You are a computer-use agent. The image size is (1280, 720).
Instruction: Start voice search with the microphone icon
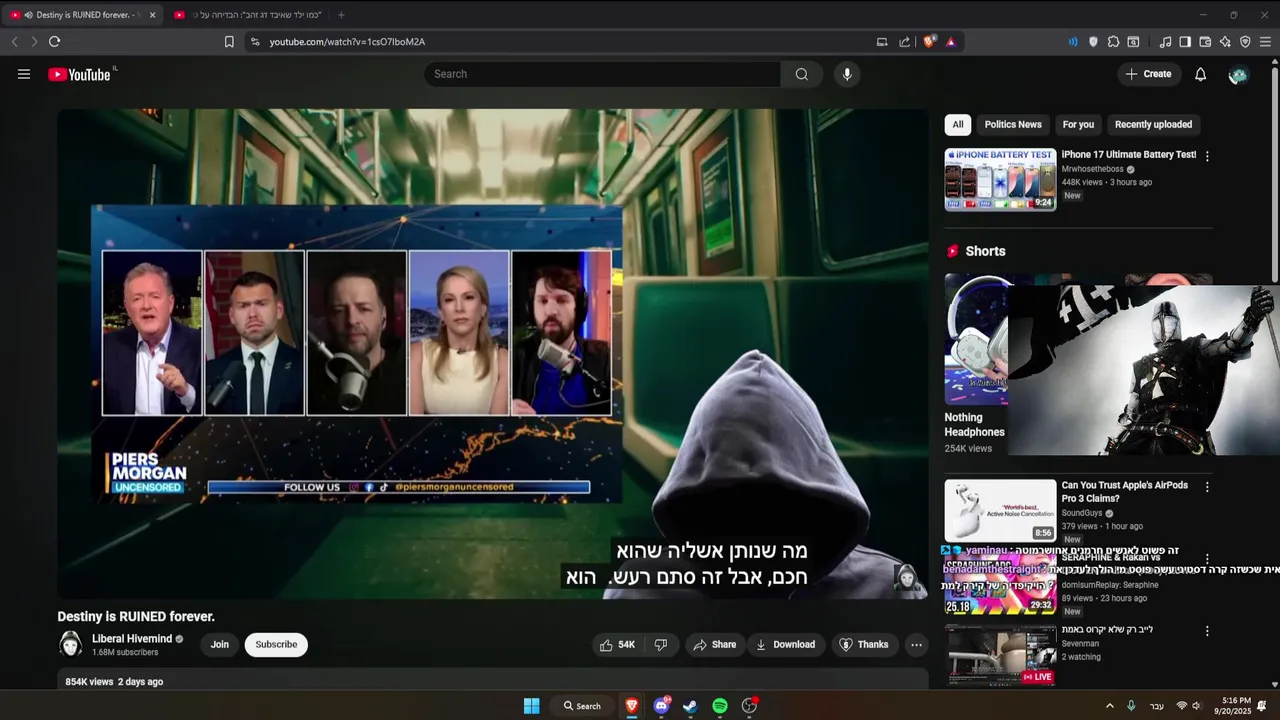847,74
